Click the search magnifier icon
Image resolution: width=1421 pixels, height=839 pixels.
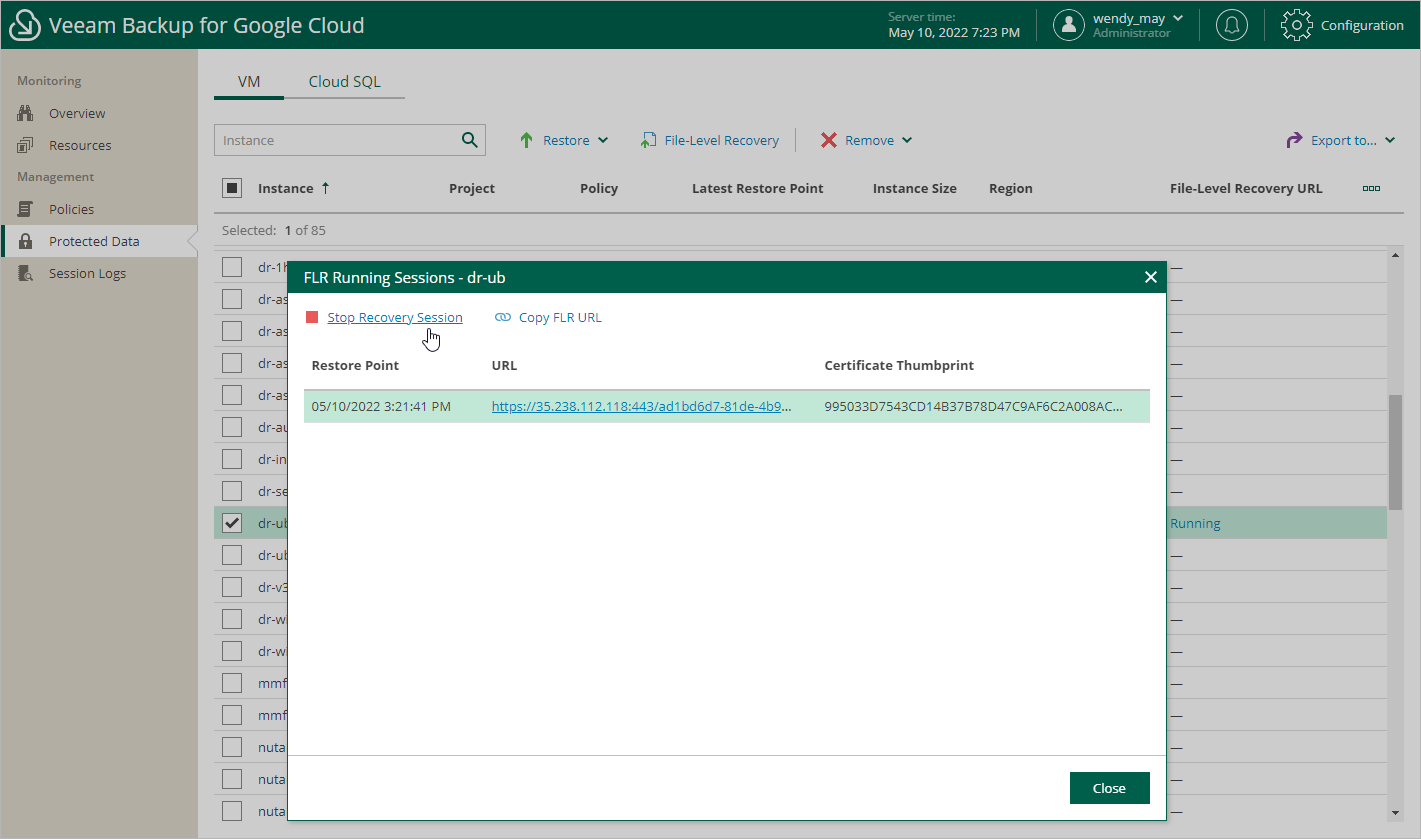(470, 140)
